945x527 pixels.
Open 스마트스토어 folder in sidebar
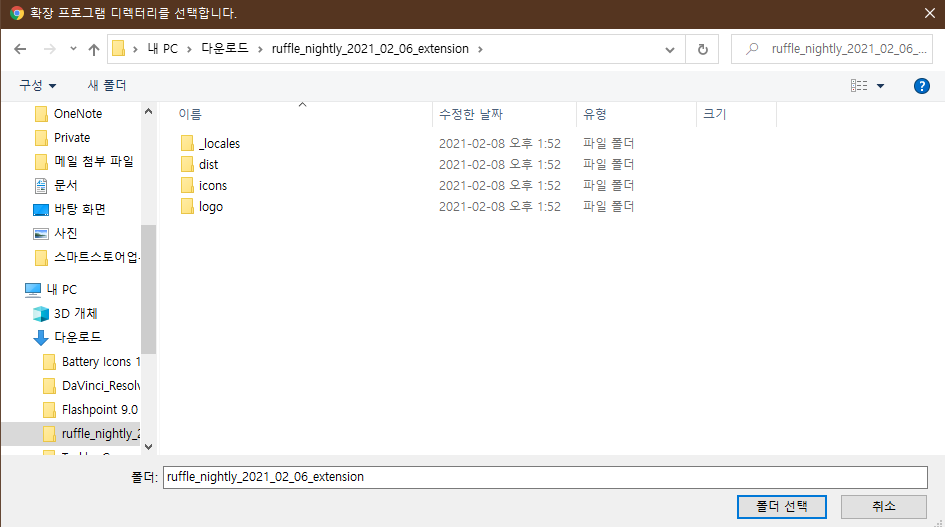coord(96,257)
